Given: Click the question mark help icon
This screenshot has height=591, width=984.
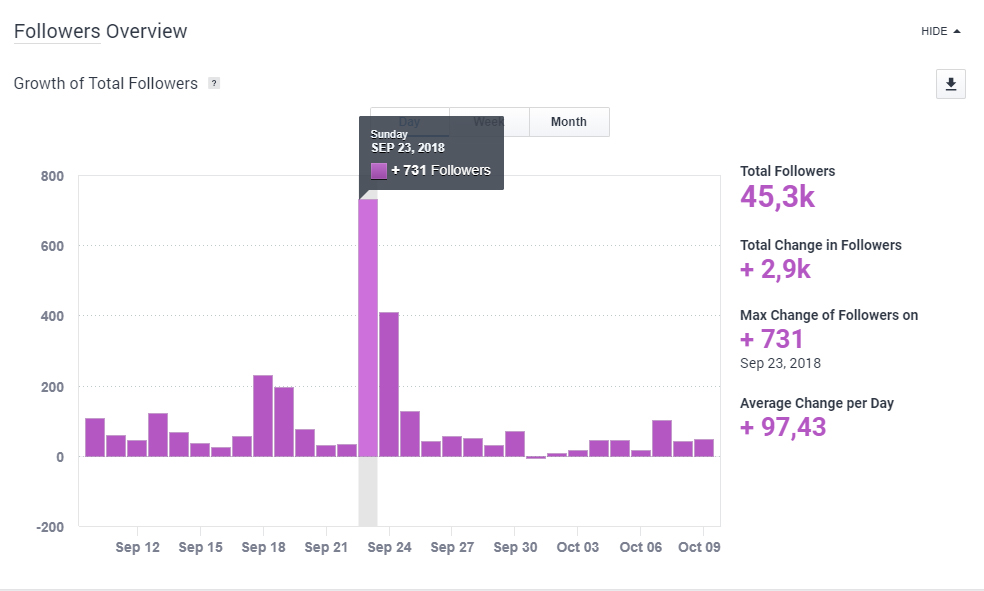Looking at the screenshot, I should pos(214,84).
